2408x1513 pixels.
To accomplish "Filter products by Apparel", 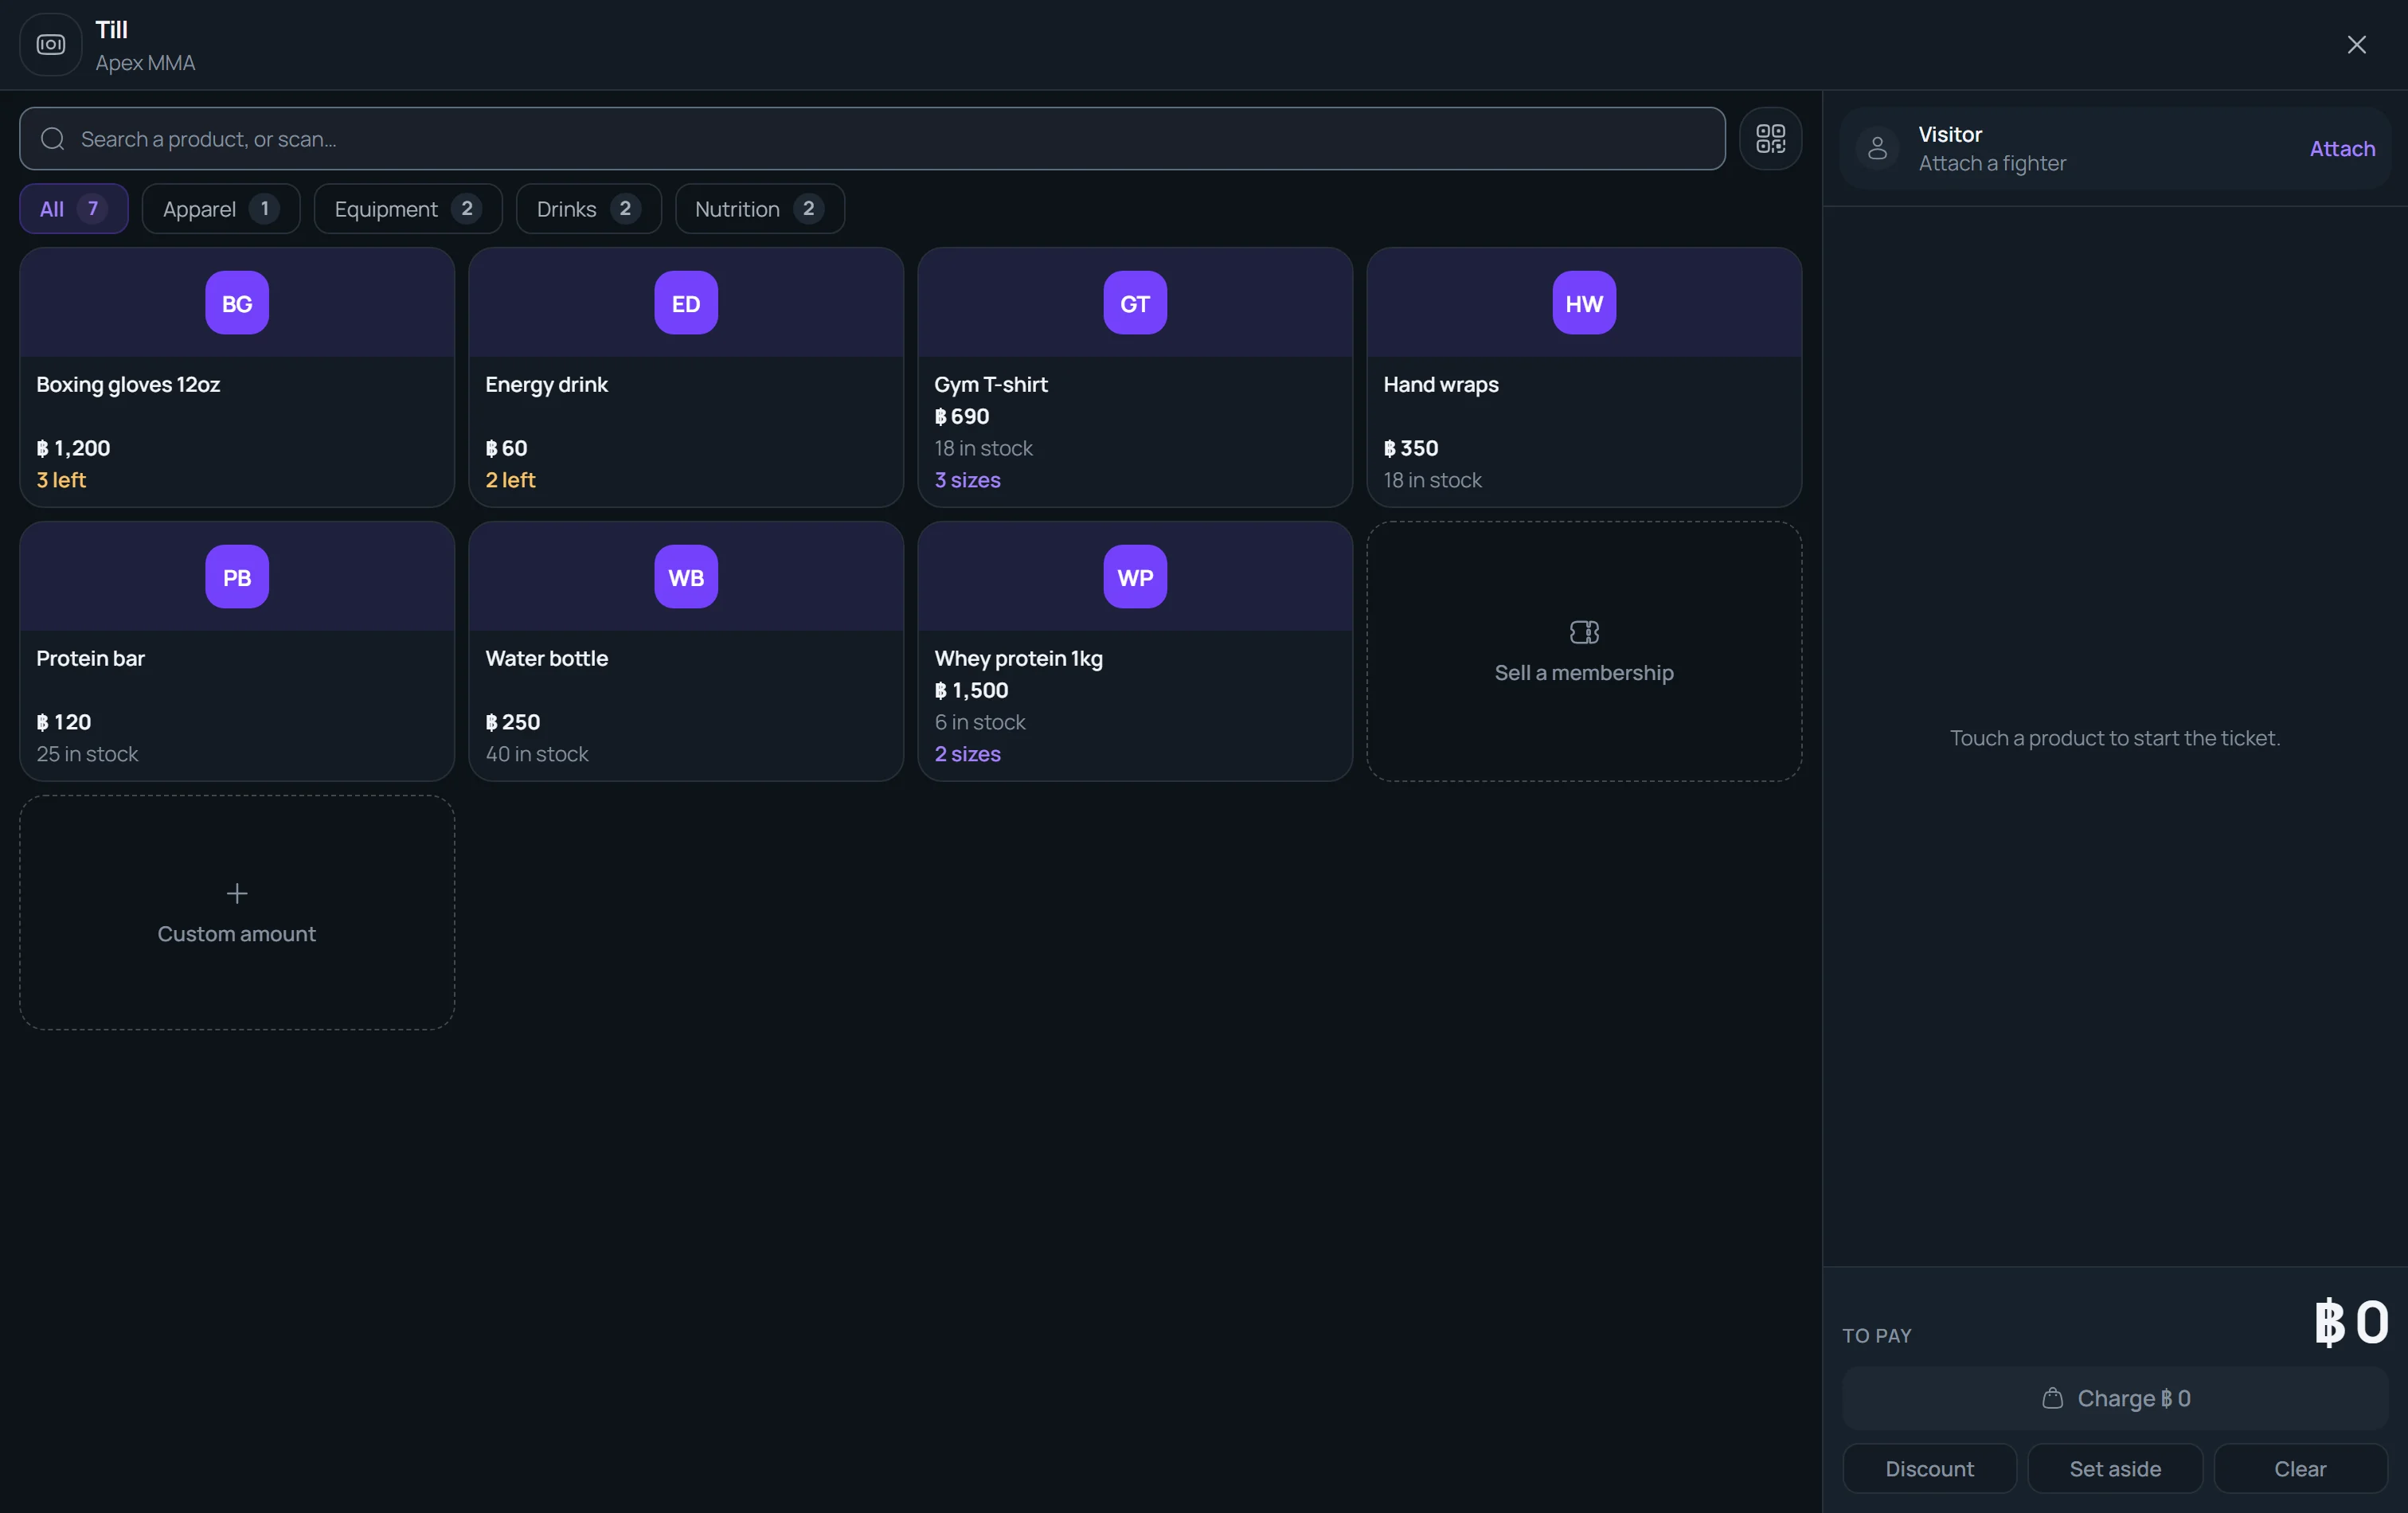I will 221,209.
